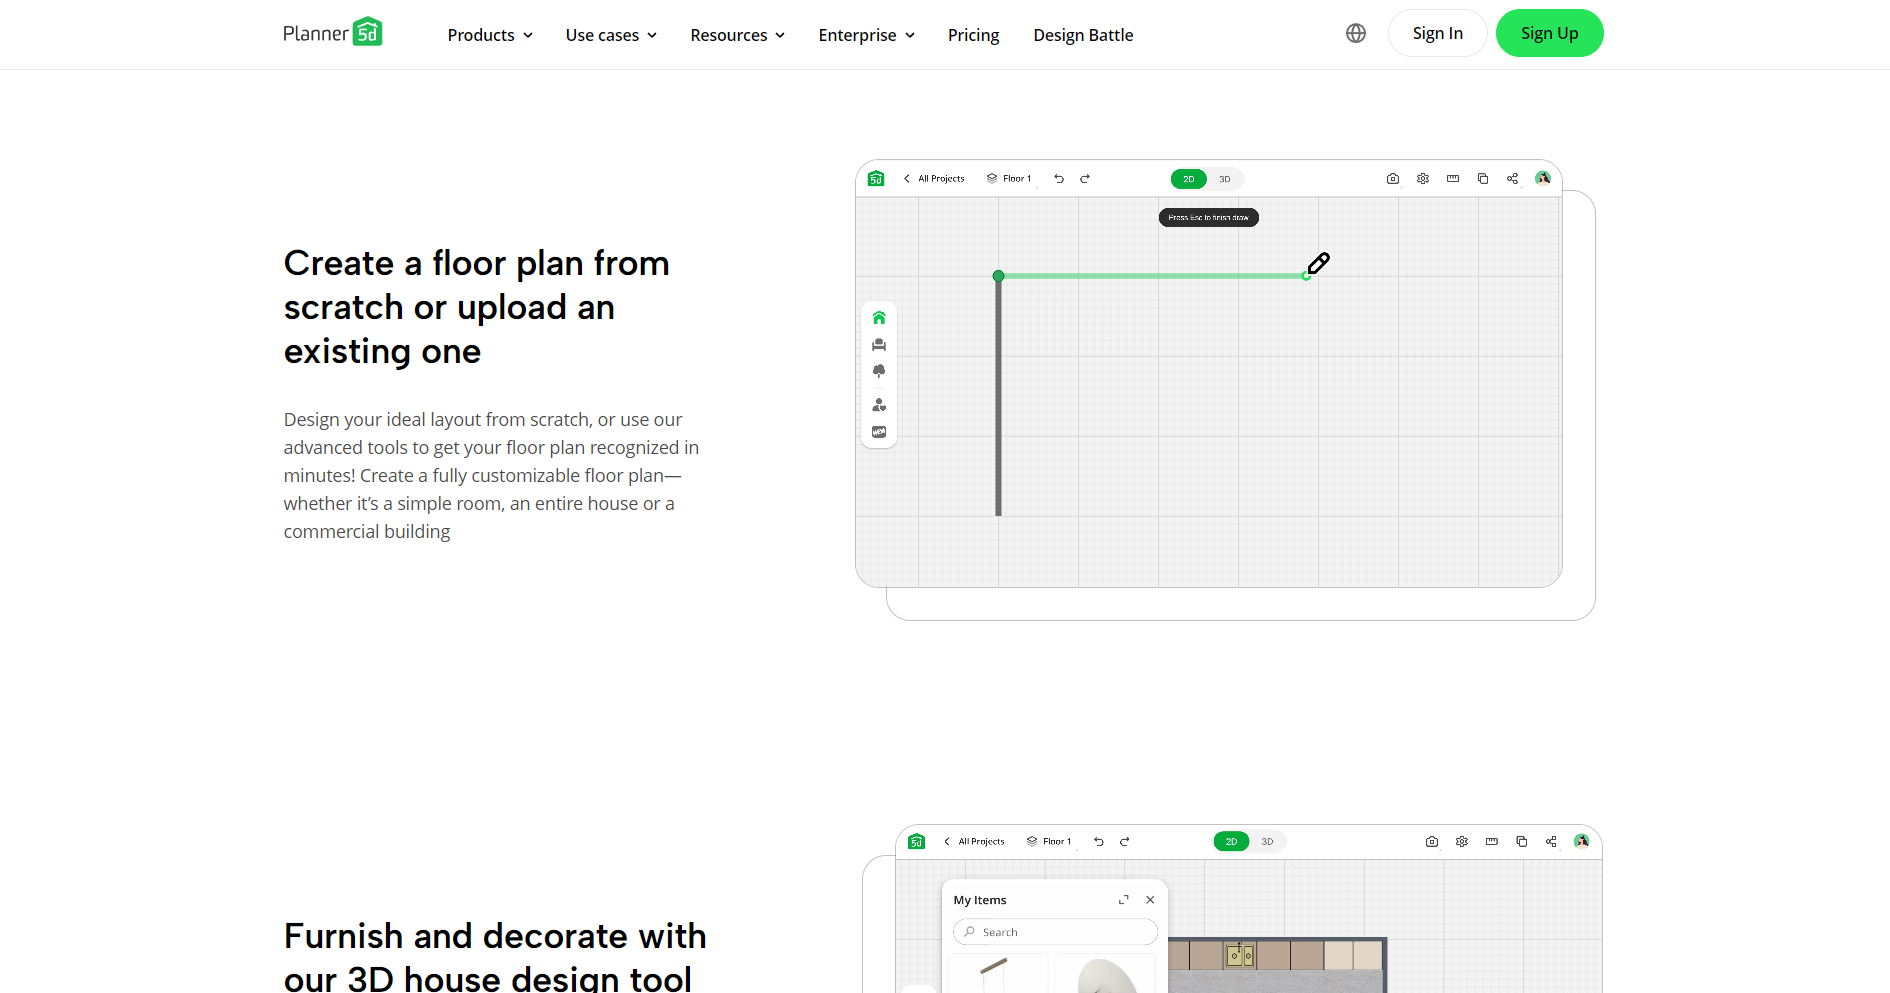The image size is (1890, 993).
Task: Switch the editor view to 3D
Action: tap(1225, 179)
